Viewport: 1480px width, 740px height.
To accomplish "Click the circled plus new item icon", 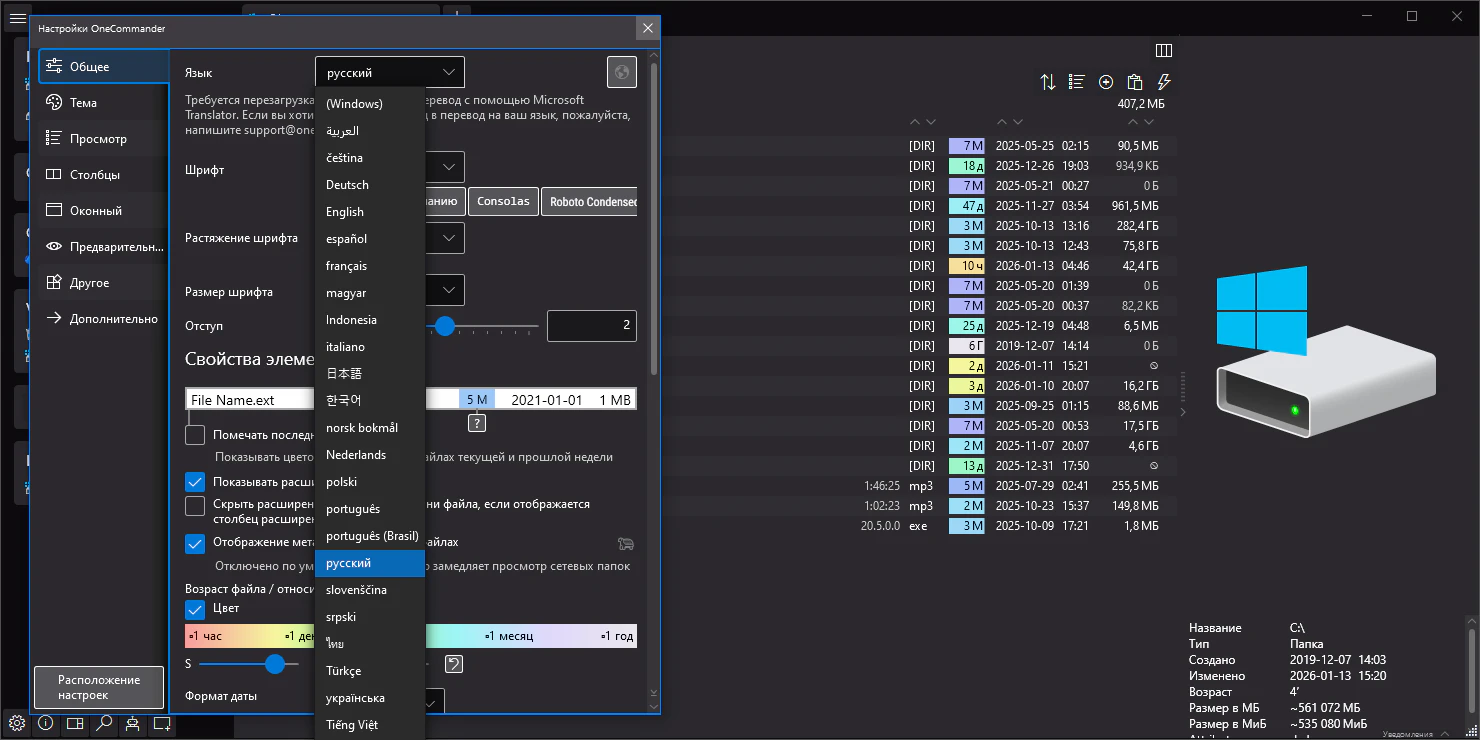I will [x=1106, y=82].
